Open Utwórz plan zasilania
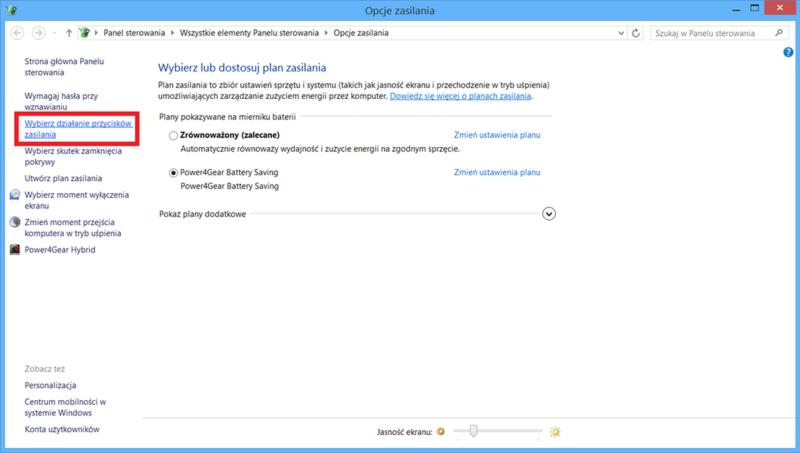Image resolution: width=800 pixels, height=453 pixels. (x=63, y=179)
